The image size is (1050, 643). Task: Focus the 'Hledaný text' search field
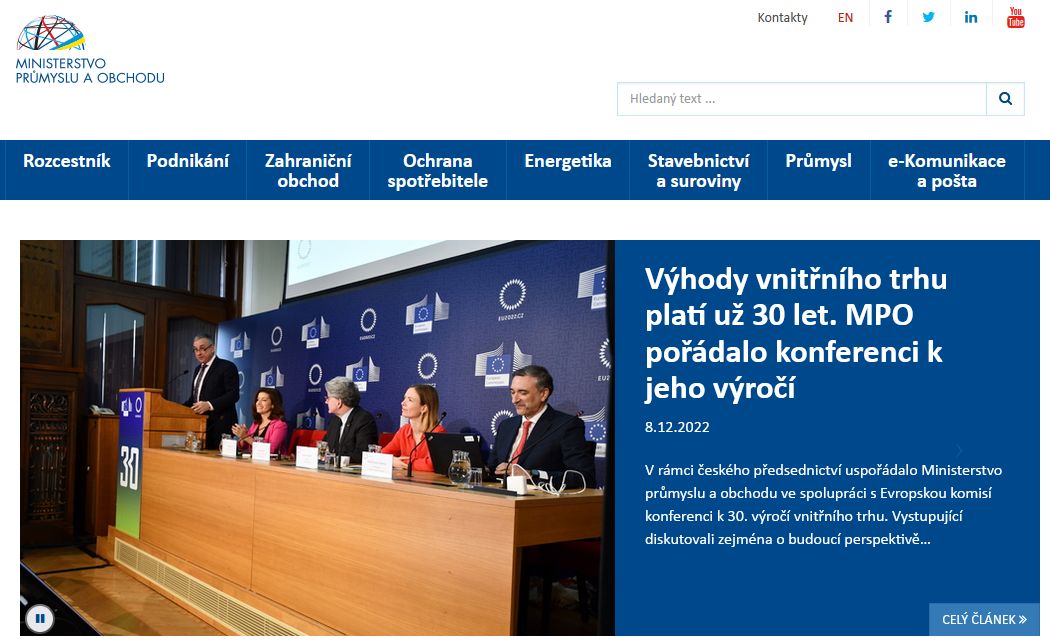[802, 98]
